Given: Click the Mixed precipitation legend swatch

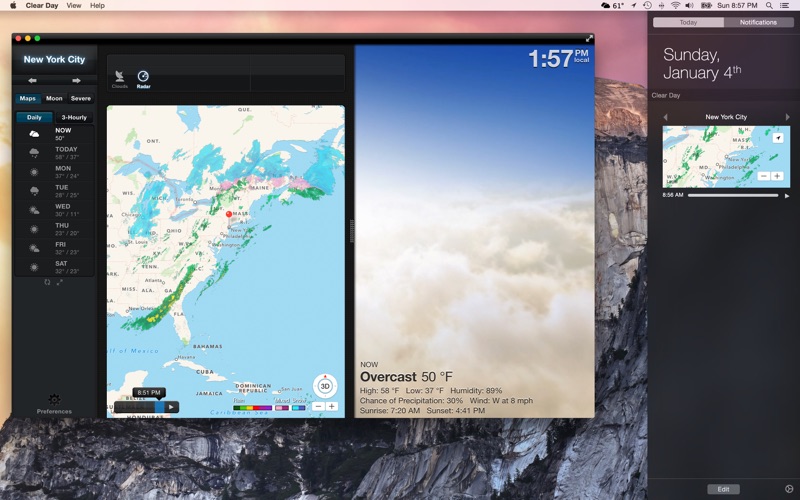Looking at the screenshot, I should pyautogui.click(x=282, y=408).
